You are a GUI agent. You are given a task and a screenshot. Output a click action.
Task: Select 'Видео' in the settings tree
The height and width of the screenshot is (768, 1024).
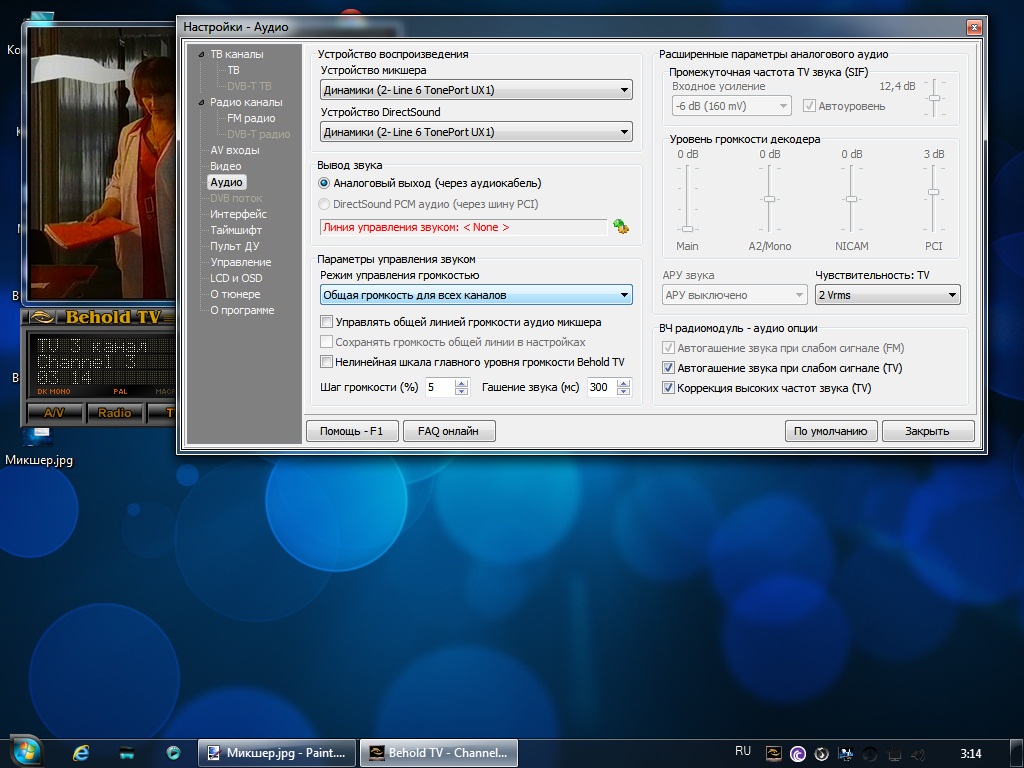point(225,166)
